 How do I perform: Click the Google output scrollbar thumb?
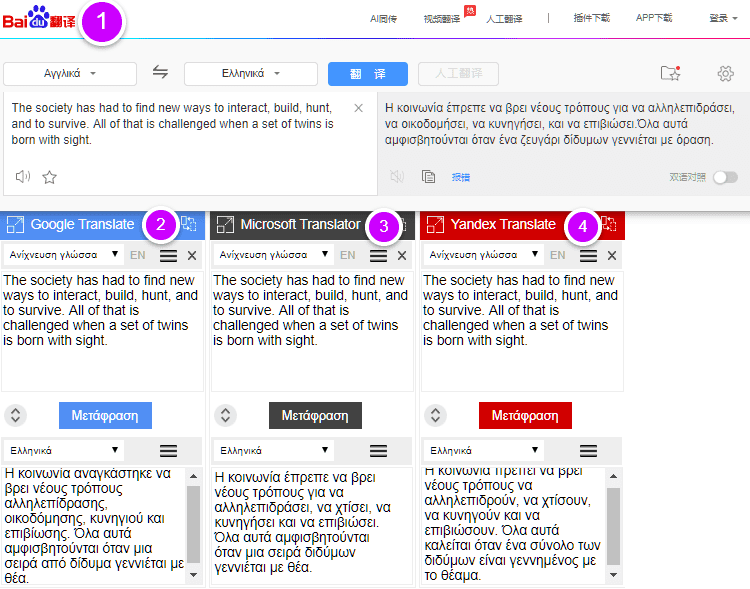tap(193, 524)
